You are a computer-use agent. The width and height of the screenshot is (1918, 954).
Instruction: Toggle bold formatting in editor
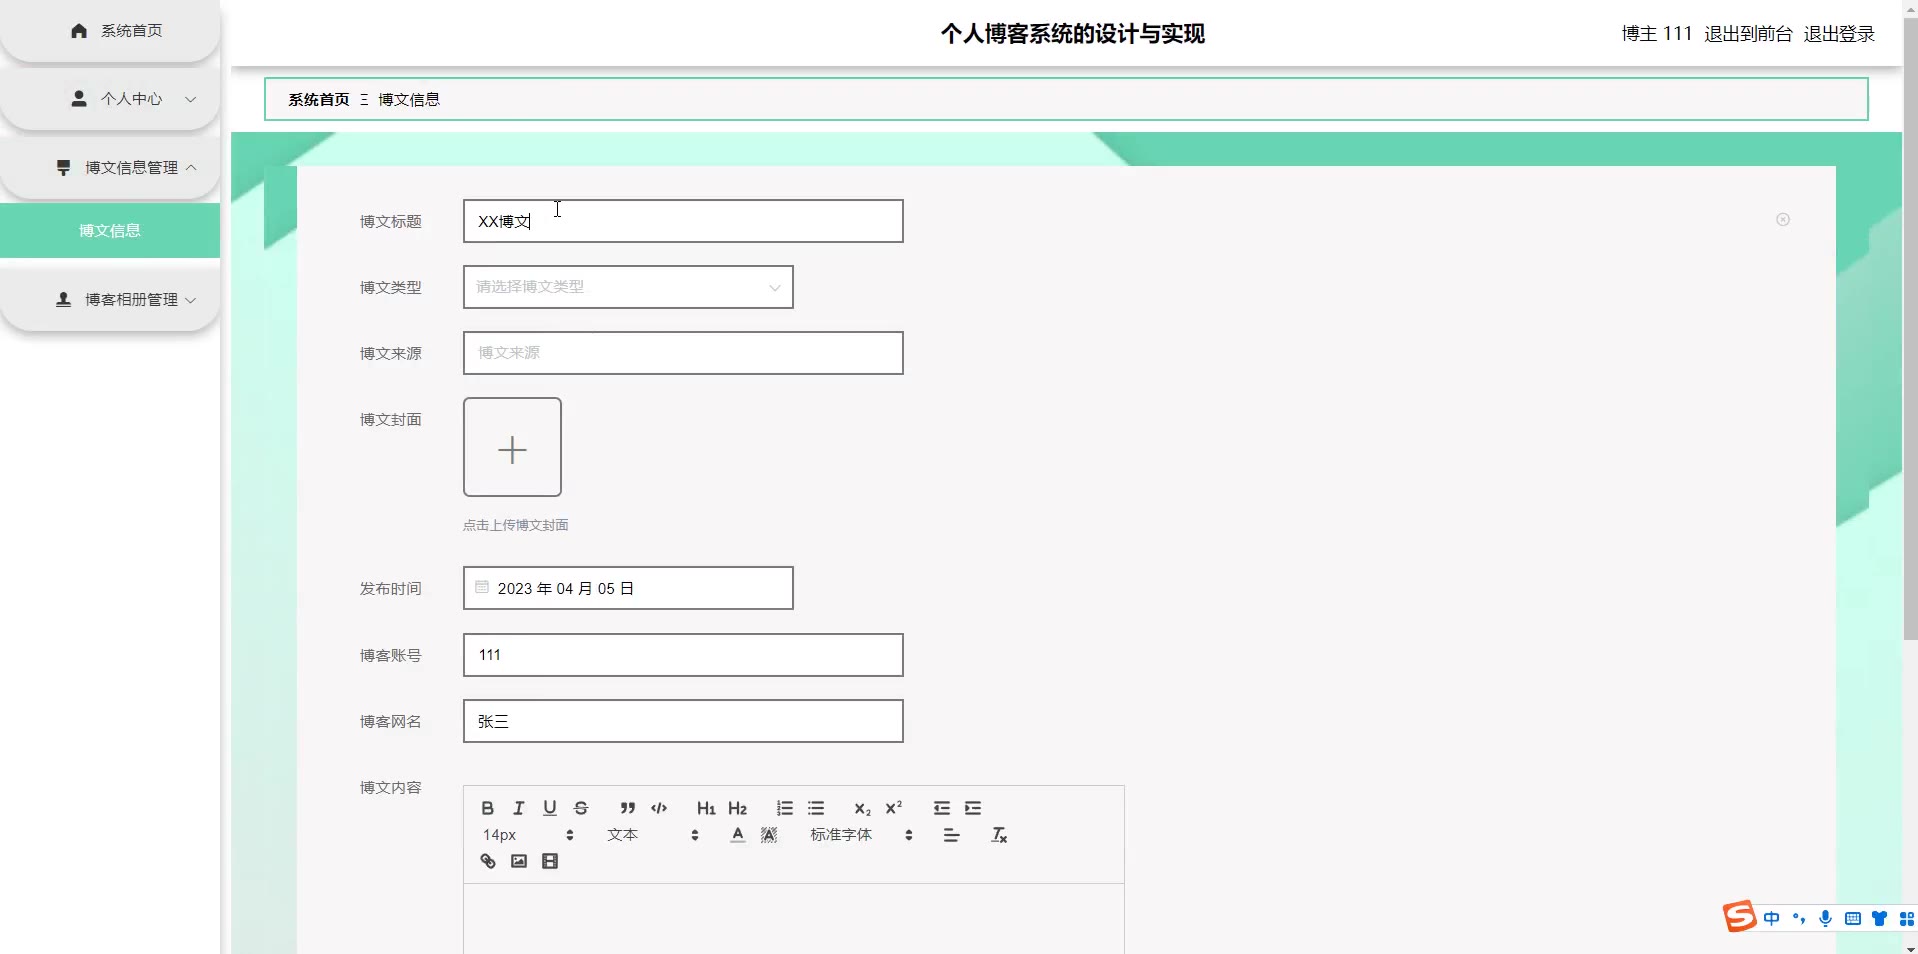487,808
